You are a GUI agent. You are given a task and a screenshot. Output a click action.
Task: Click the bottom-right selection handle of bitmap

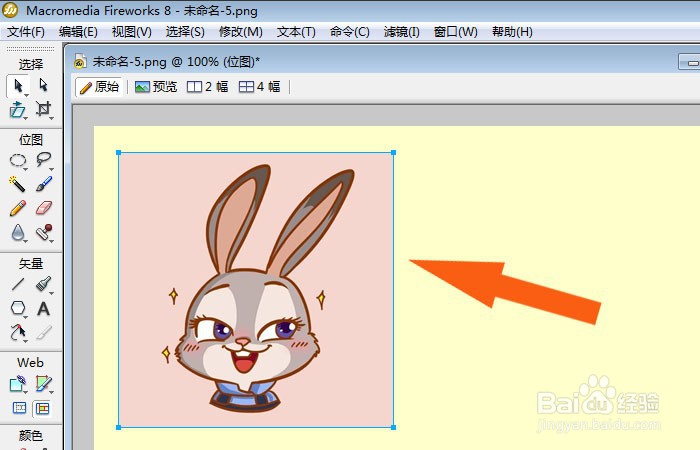pyautogui.click(x=393, y=427)
